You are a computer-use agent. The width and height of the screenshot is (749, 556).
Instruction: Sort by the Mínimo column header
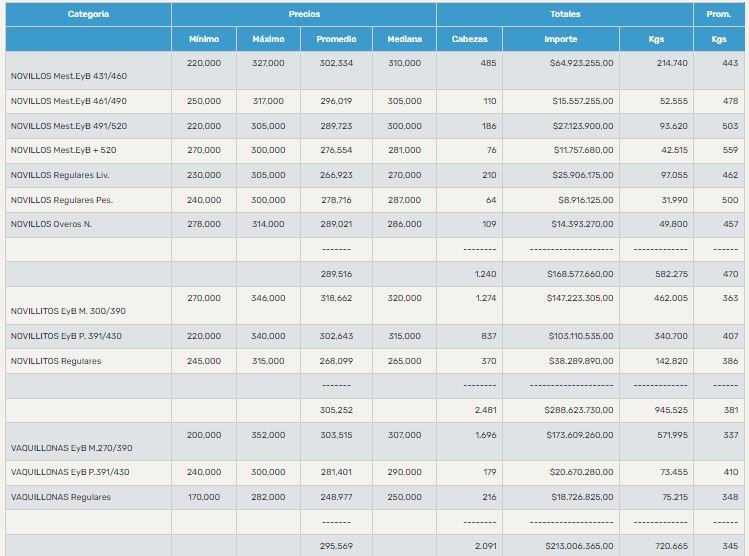point(204,39)
